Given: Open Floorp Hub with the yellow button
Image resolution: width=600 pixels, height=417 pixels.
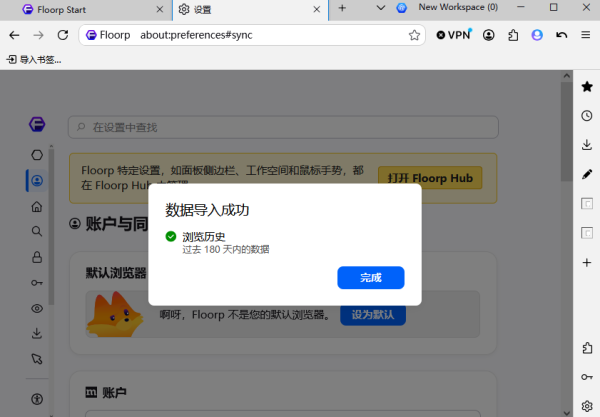Looking at the screenshot, I should tap(430, 178).
